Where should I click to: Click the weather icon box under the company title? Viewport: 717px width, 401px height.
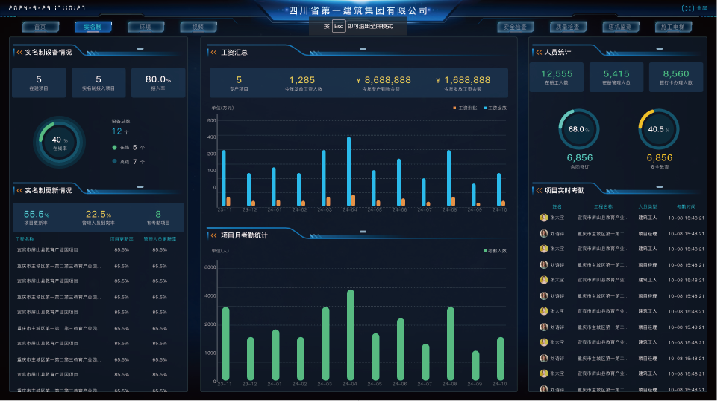tap(339, 26)
